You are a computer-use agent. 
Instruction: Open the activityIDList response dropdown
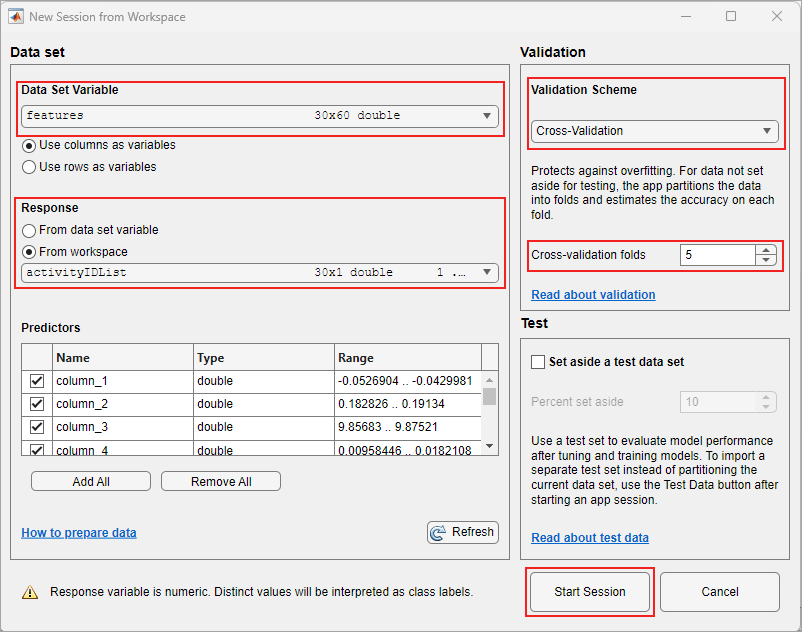(484, 272)
